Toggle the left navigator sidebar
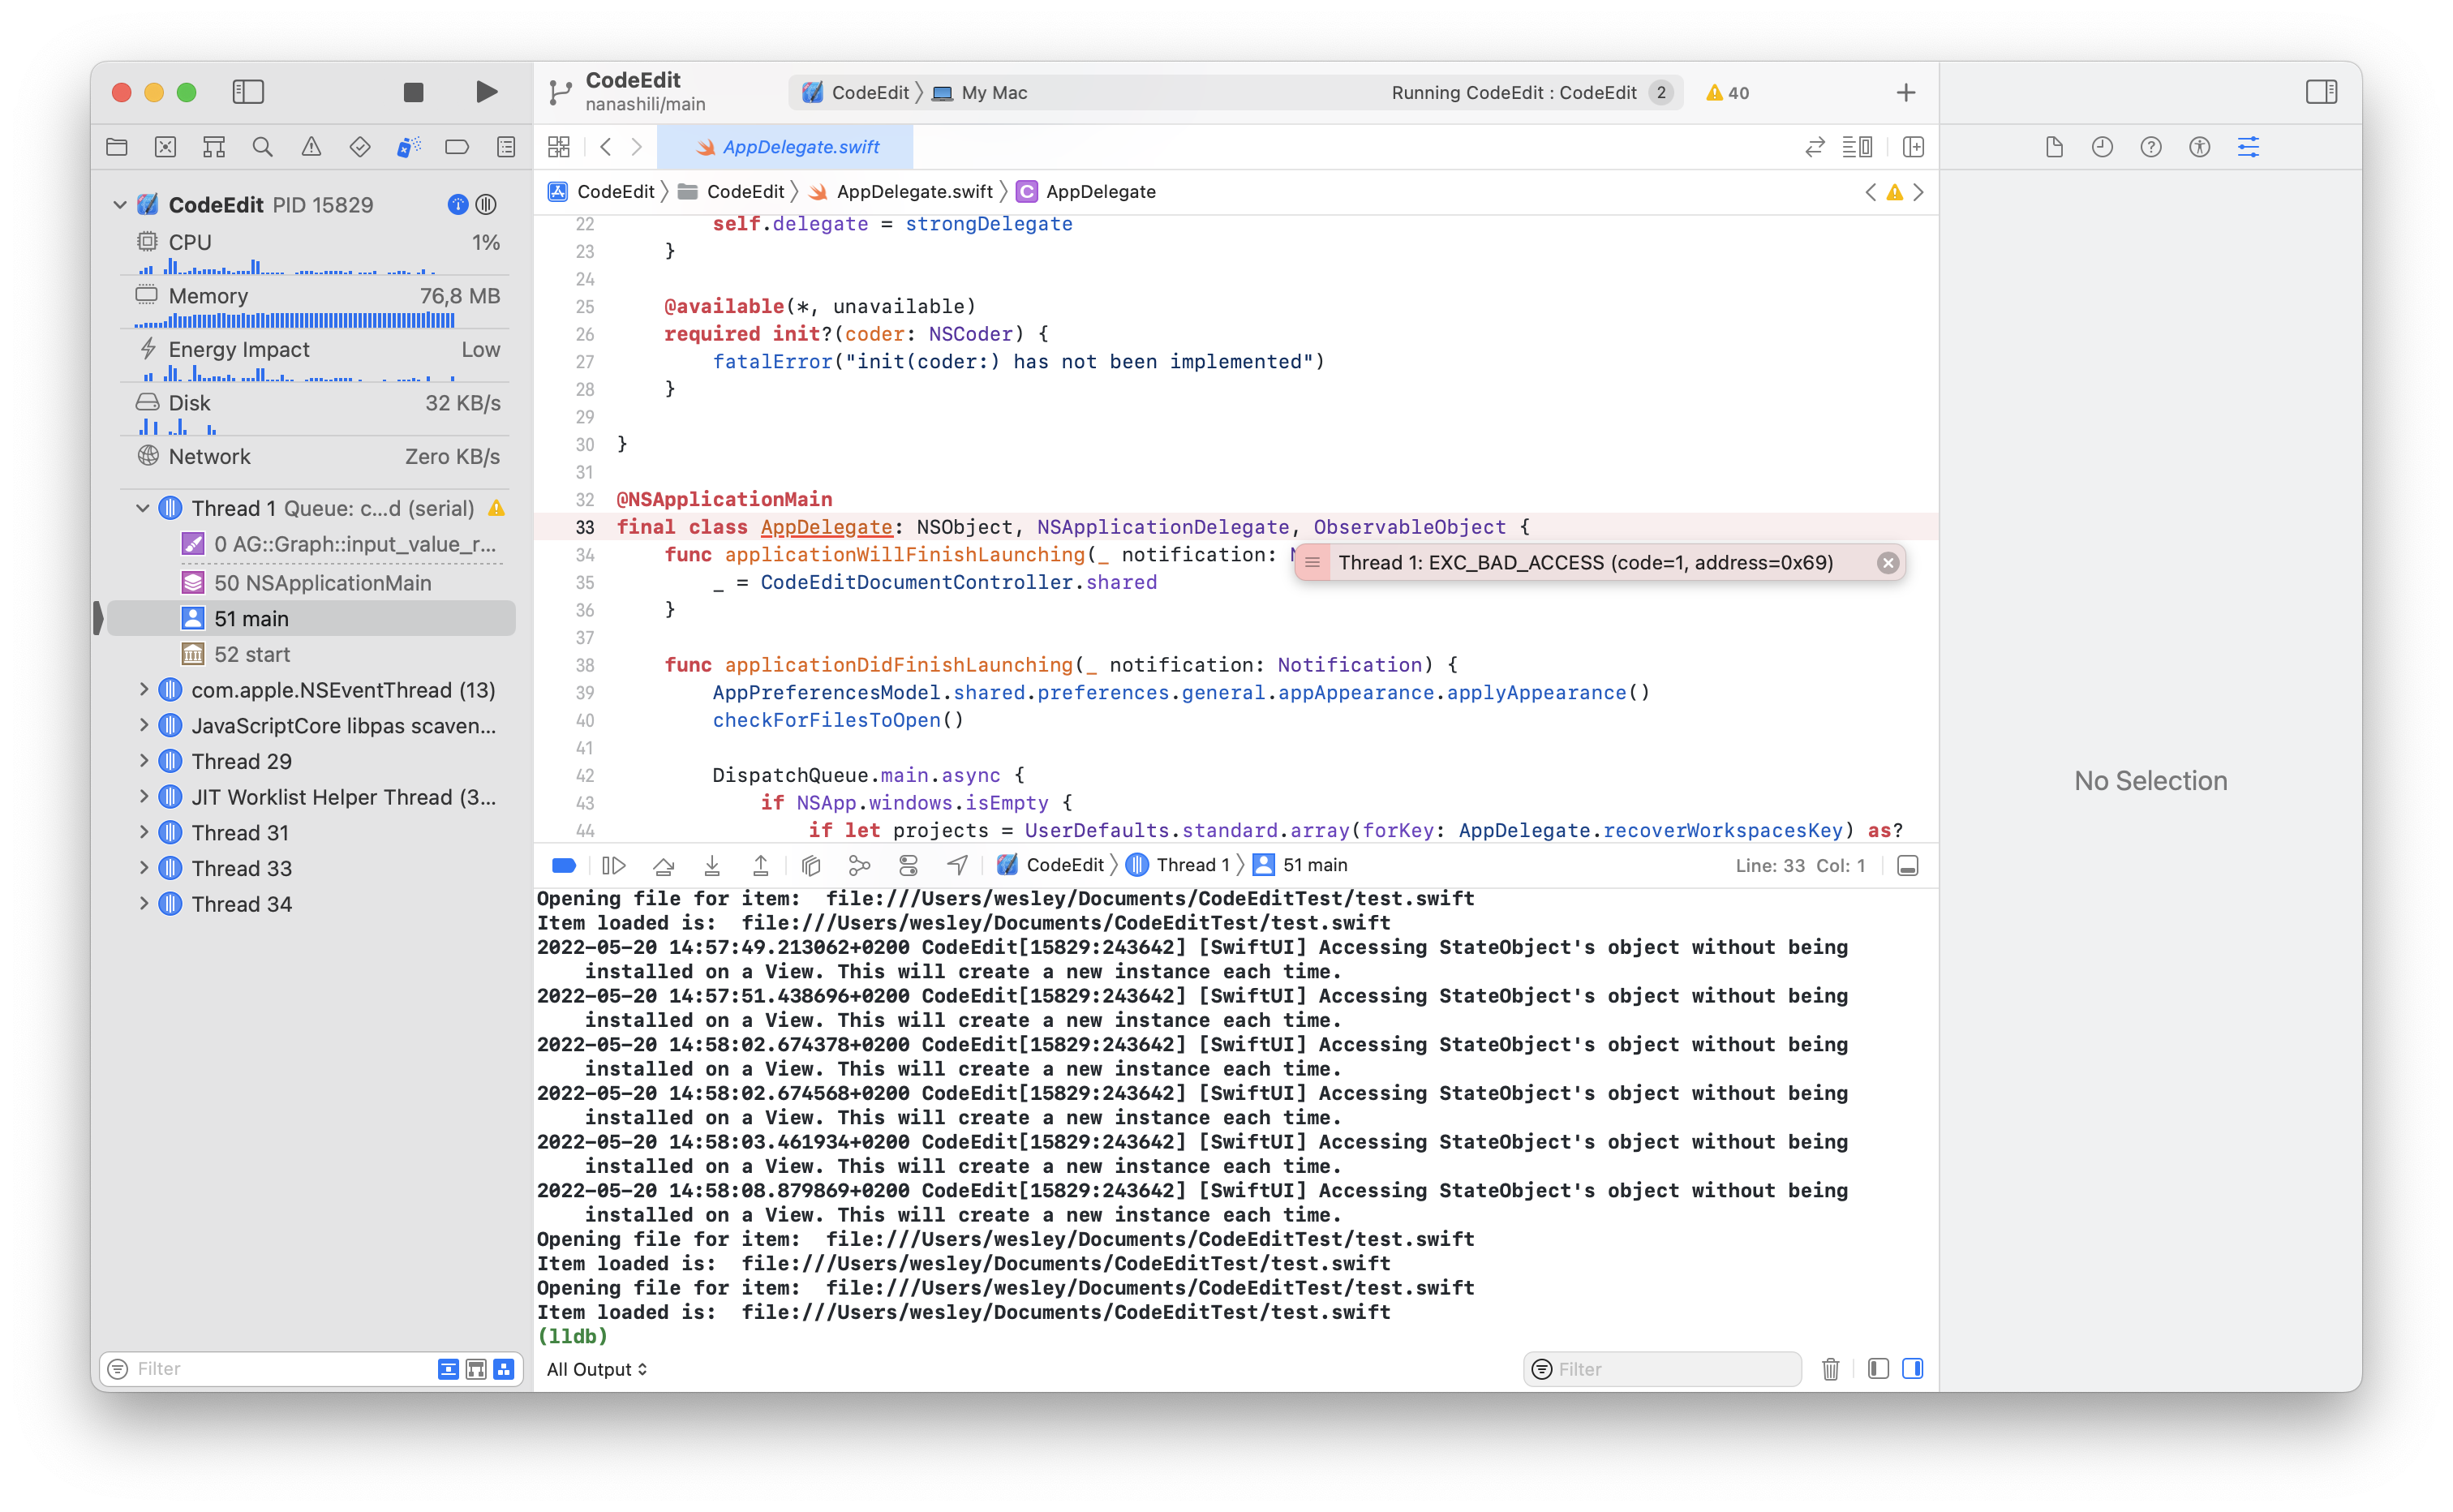Screen dimensions: 2453x1512 248,92
